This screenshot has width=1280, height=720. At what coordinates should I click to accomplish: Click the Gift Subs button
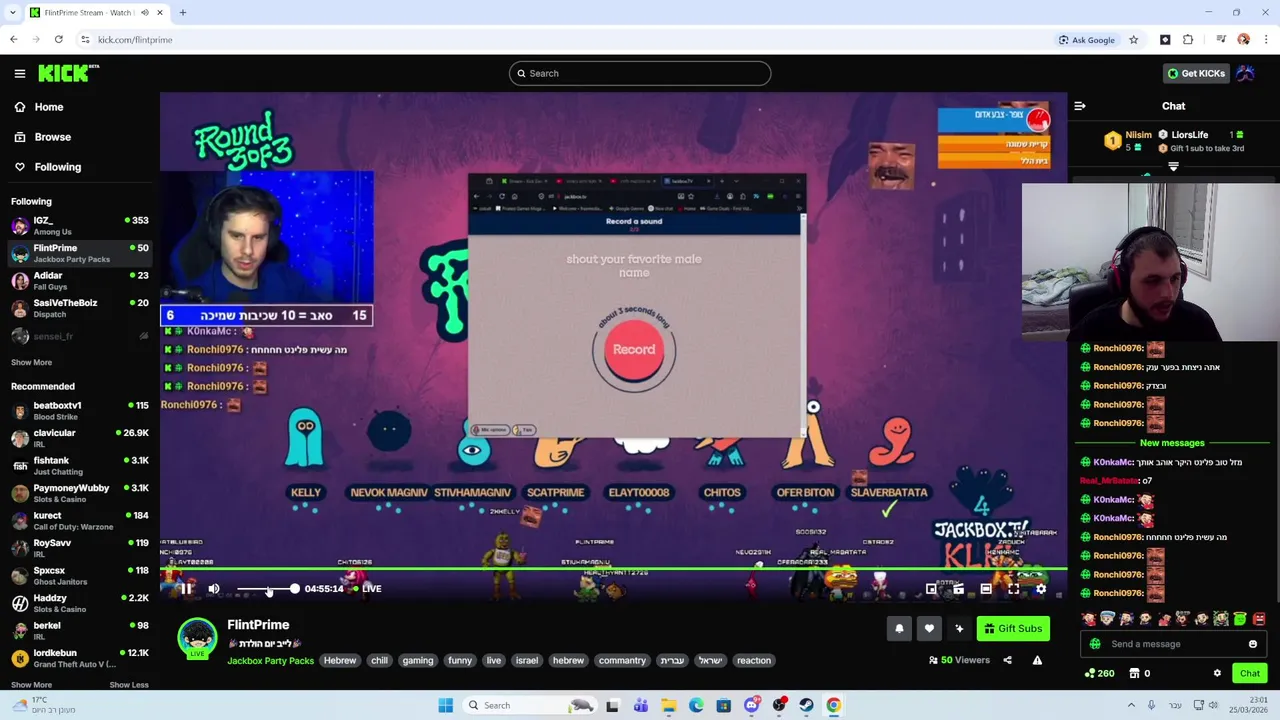point(1013,628)
